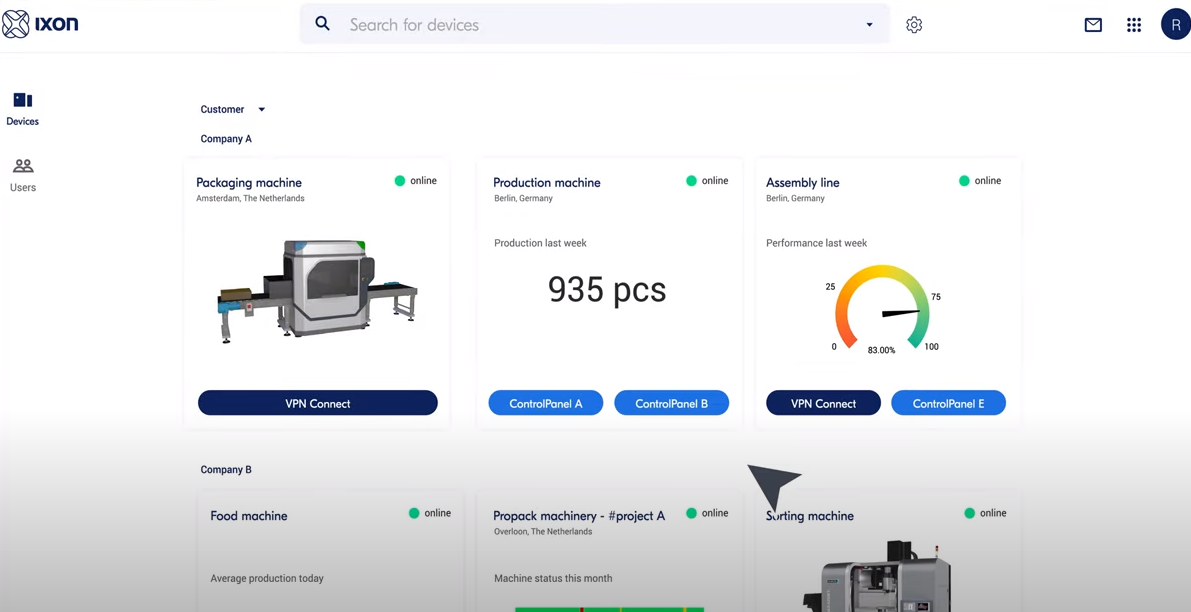The image size is (1191, 612).
Task: Click the machine status bar chart
Action: tap(609, 609)
